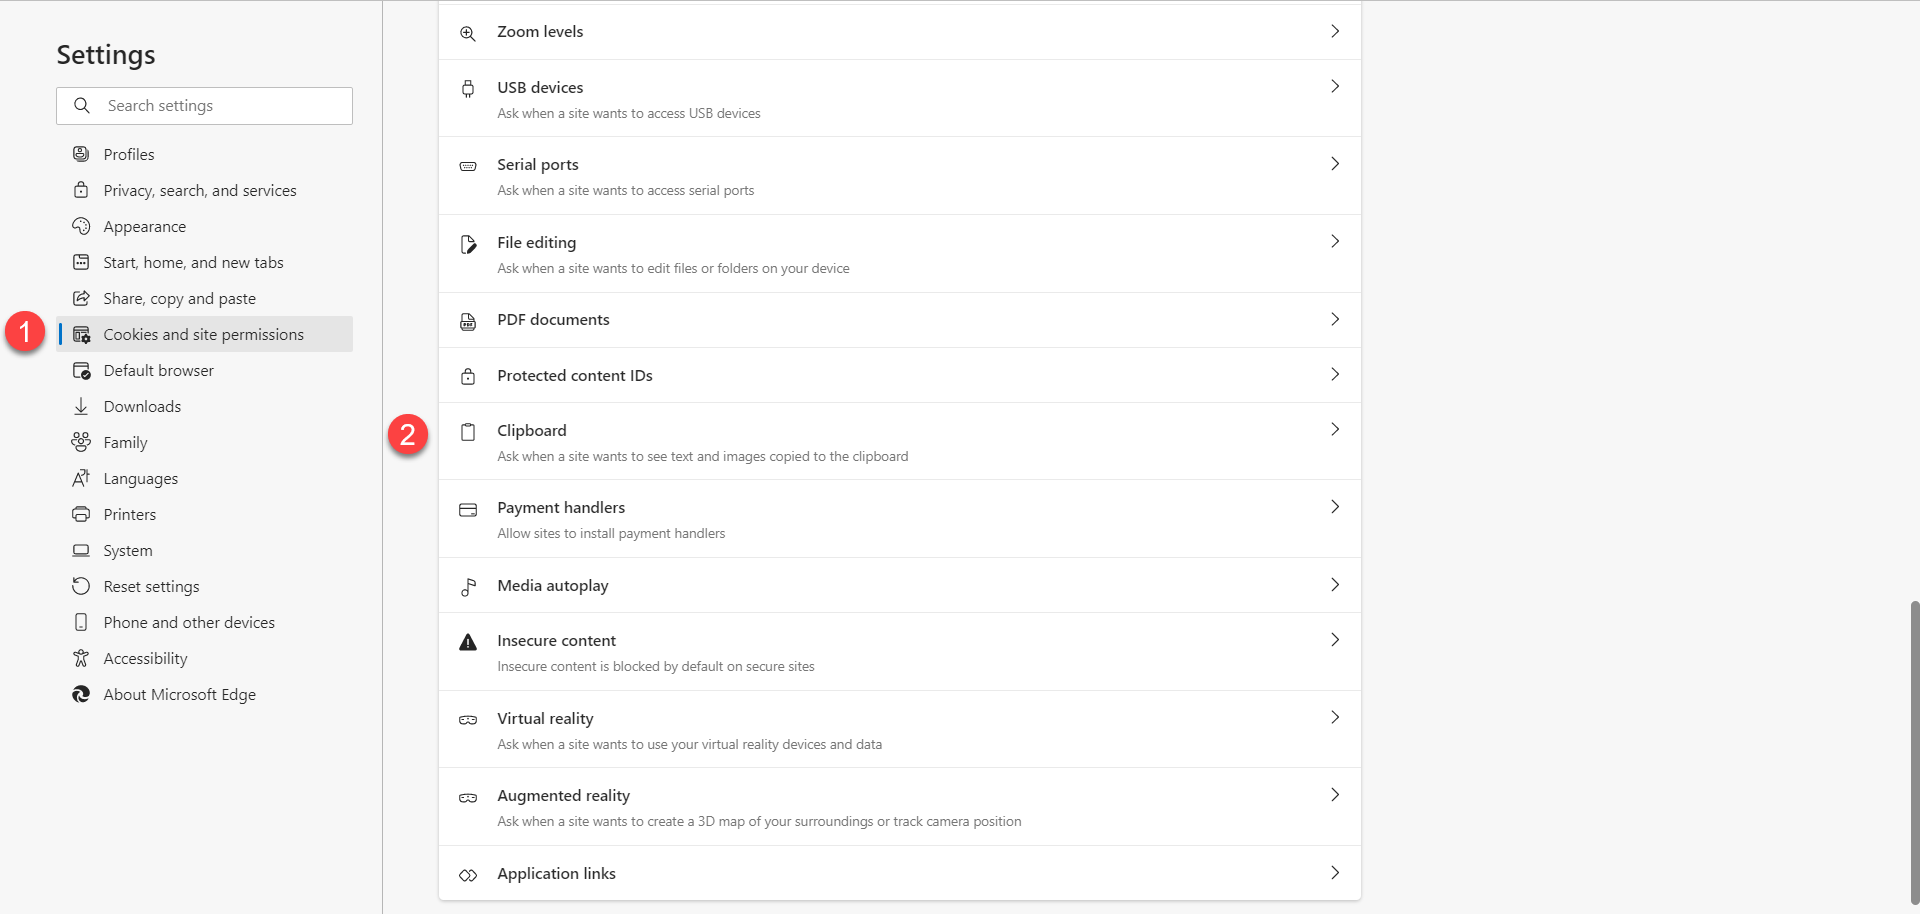Image resolution: width=1920 pixels, height=914 pixels.
Task: Click the Serial ports icon
Action: click(x=468, y=165)
